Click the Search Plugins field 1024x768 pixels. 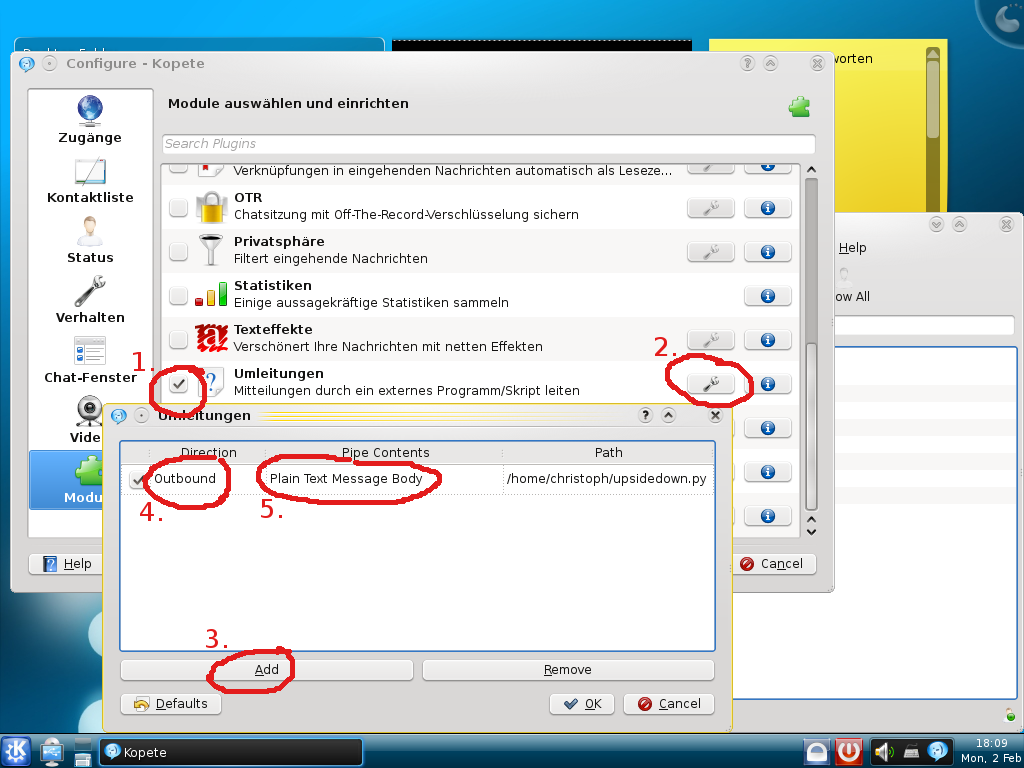tap(488, 144)
